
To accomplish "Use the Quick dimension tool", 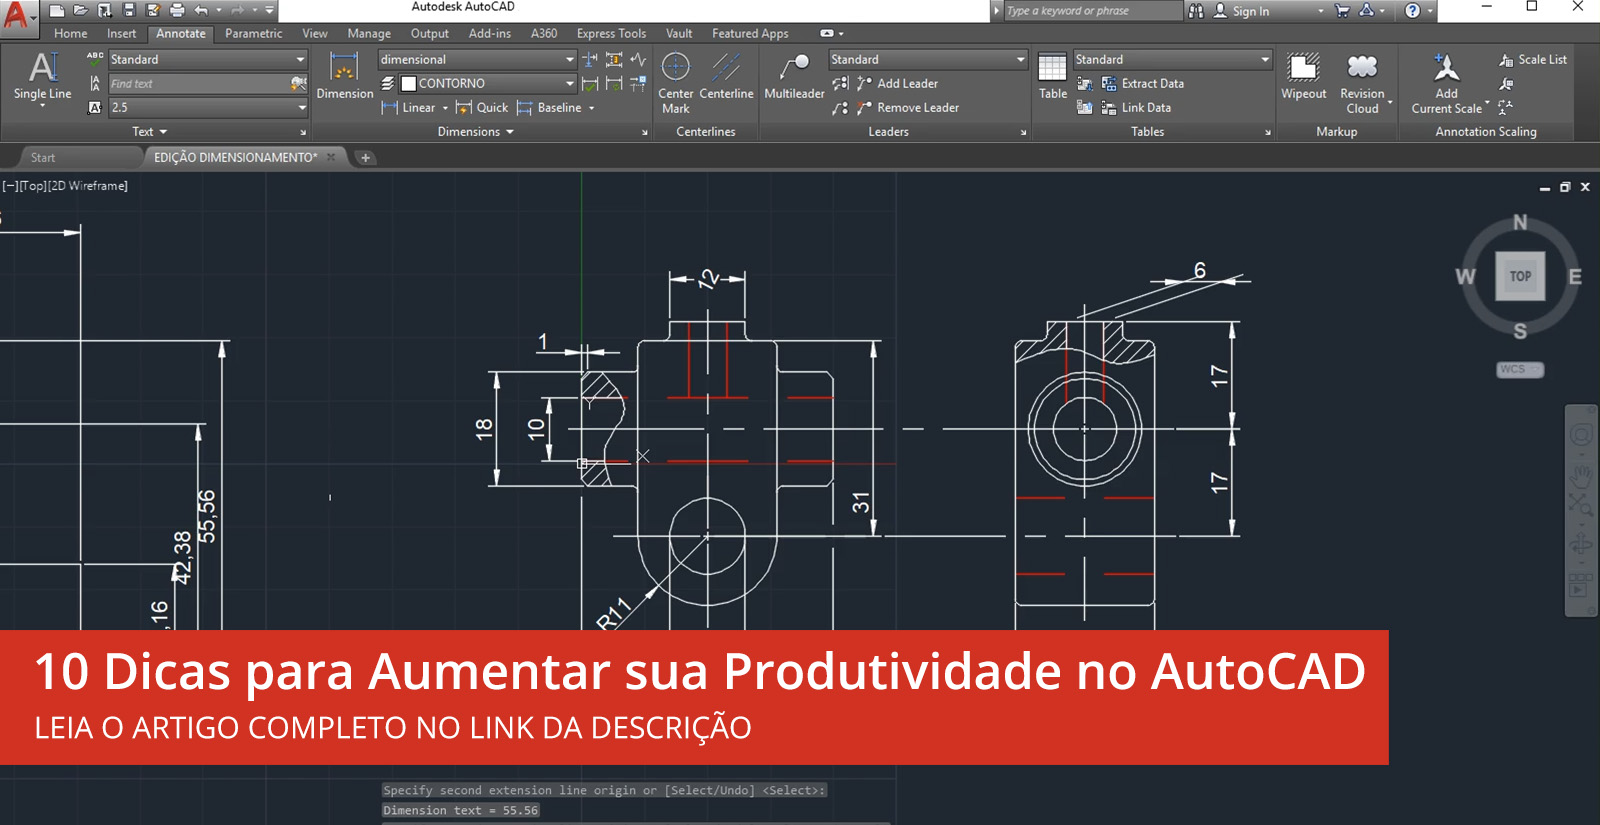I will (482, 108).
